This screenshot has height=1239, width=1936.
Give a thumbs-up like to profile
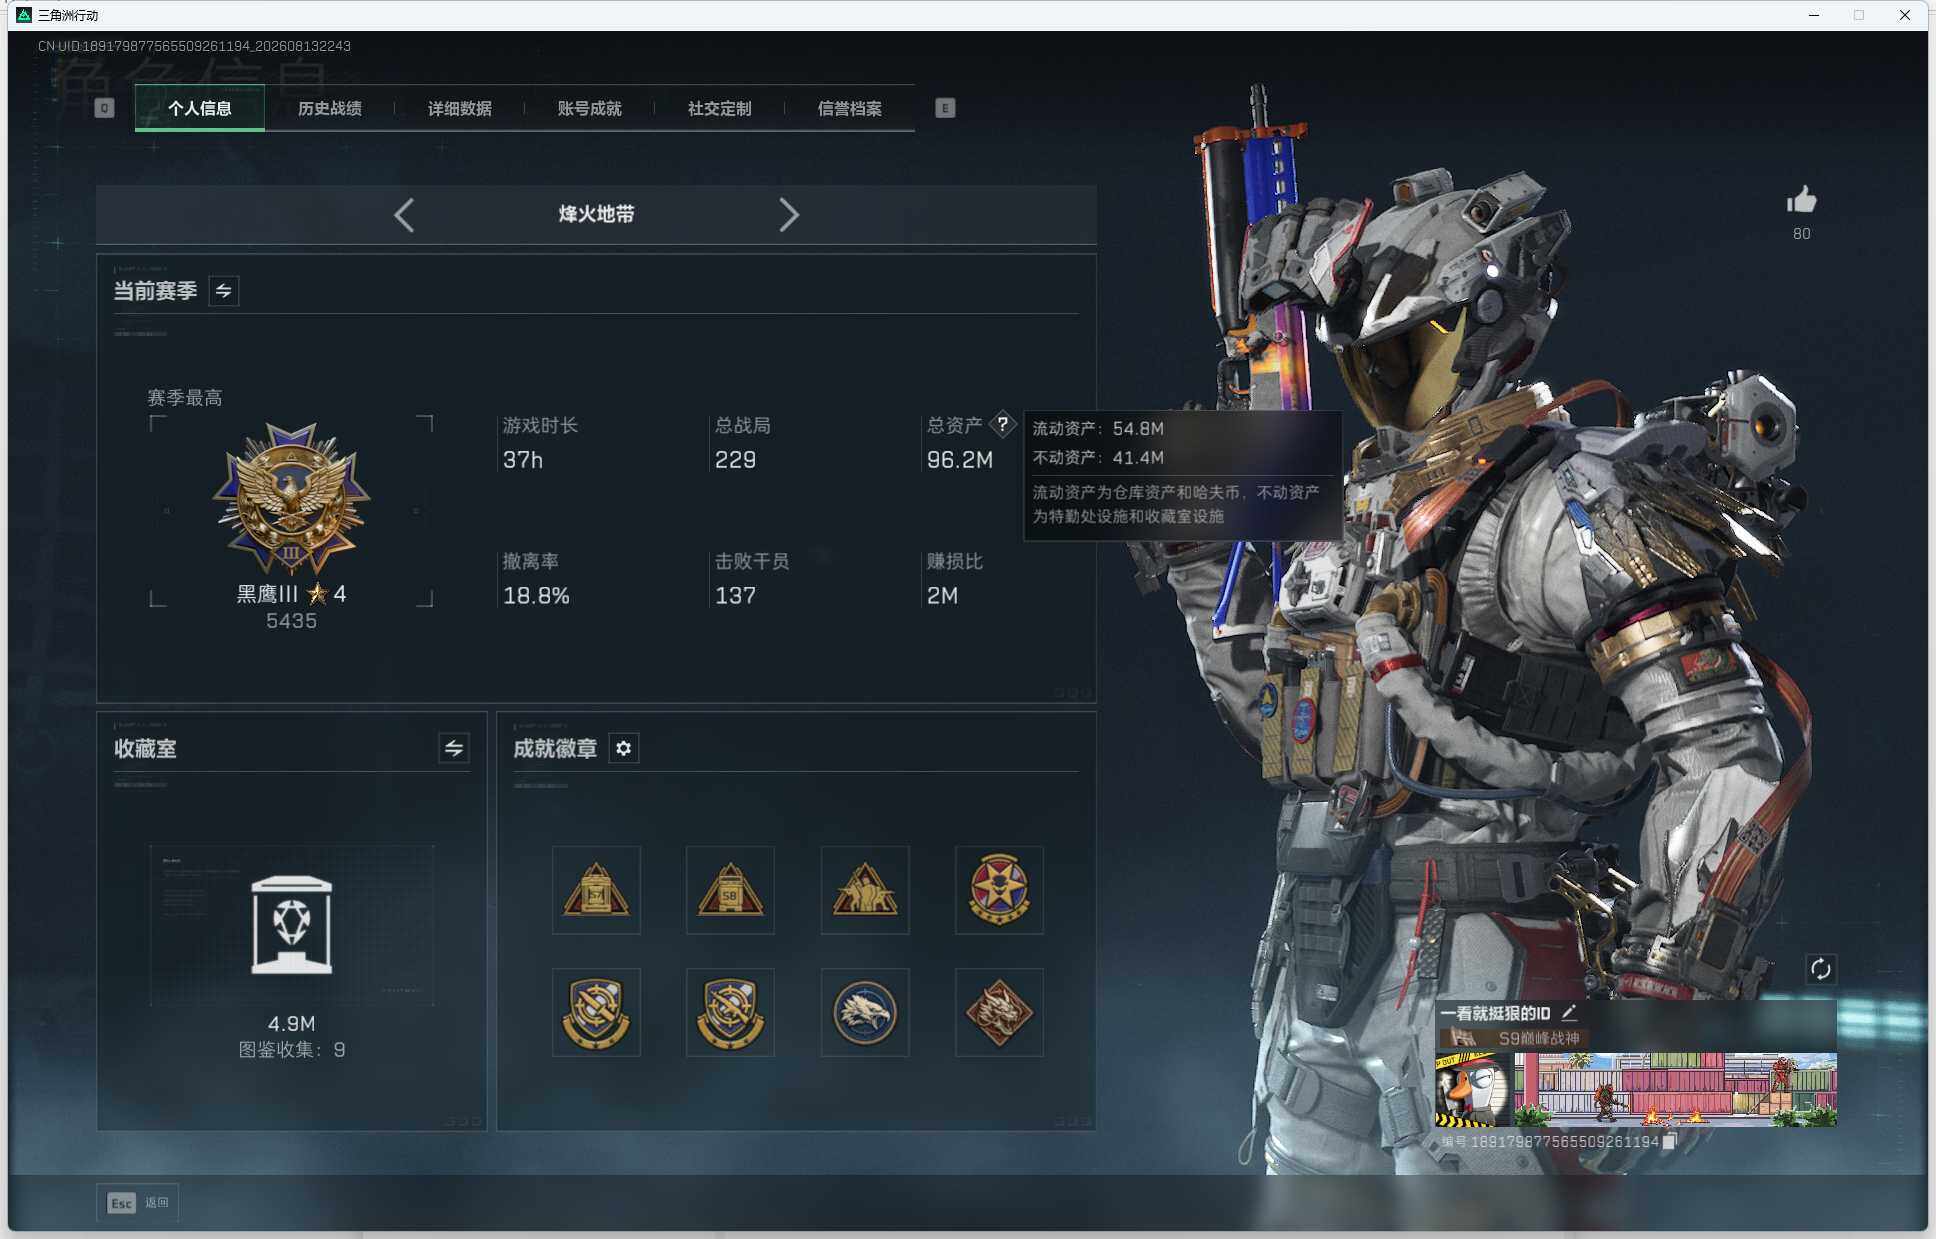(x=1801, y=200)
